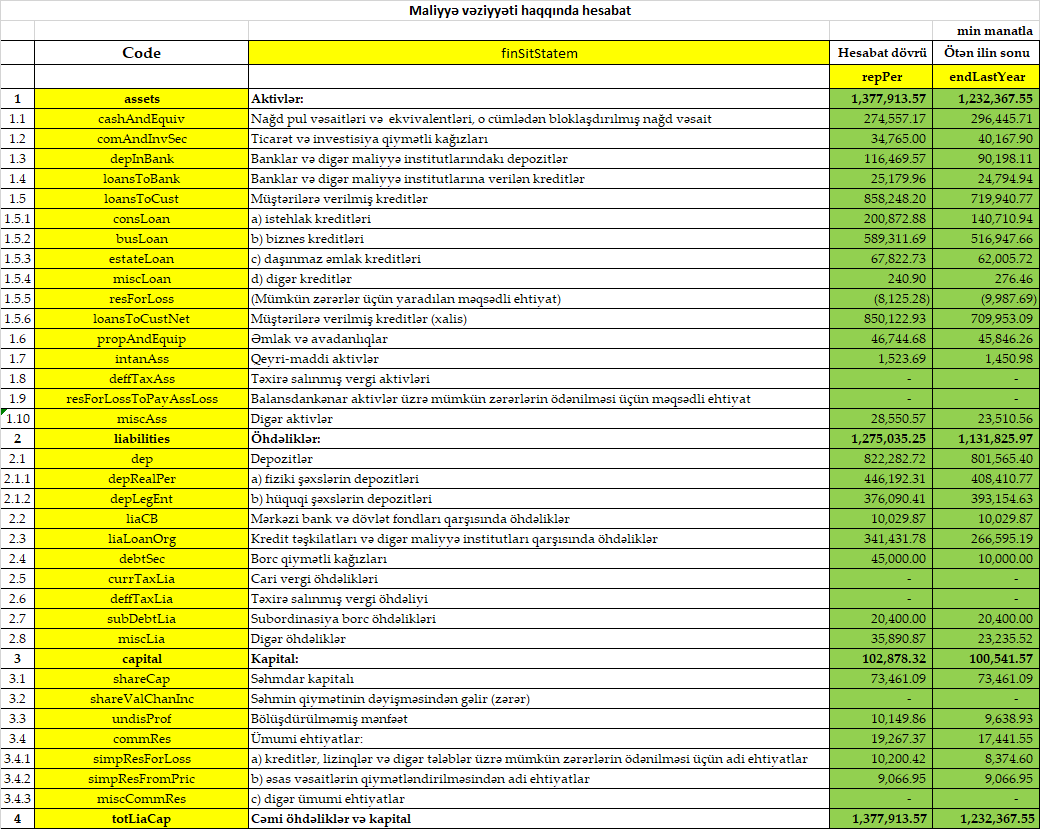Select the "endLastYear" cell
Image resolution: width=1040 pixels, height=829 pixels.
[986, 77]
